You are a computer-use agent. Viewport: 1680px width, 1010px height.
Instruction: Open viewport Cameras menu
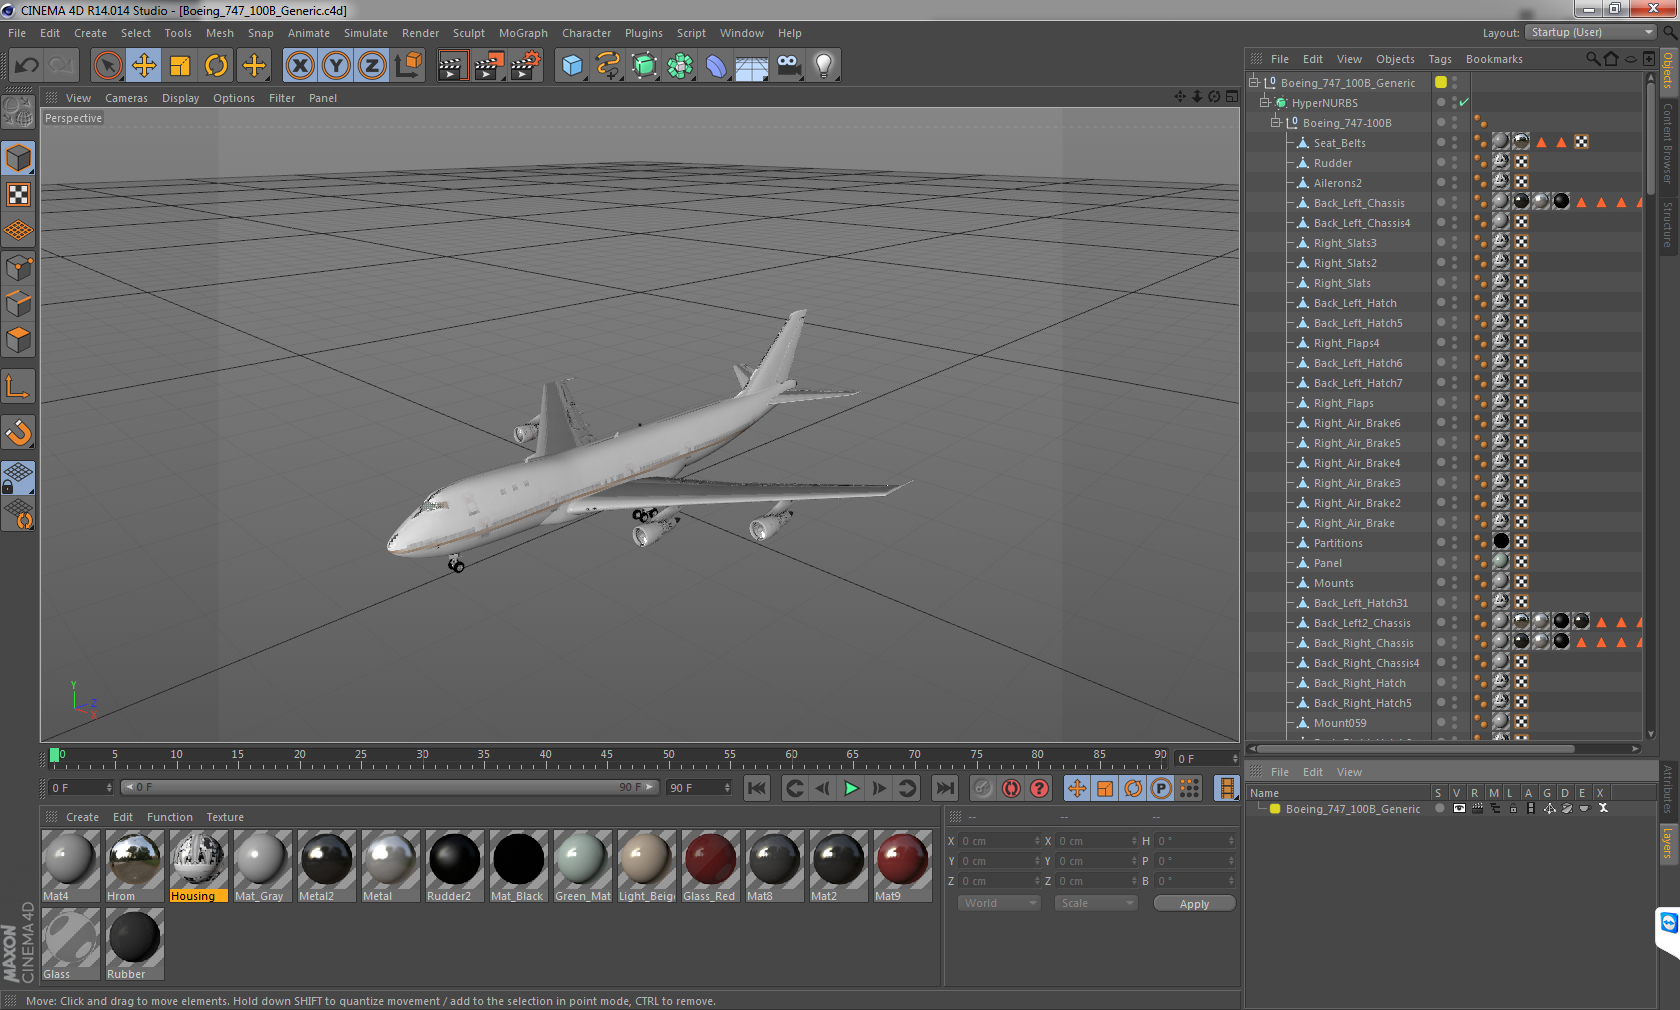pyautogui.click(x=126, y=98)
